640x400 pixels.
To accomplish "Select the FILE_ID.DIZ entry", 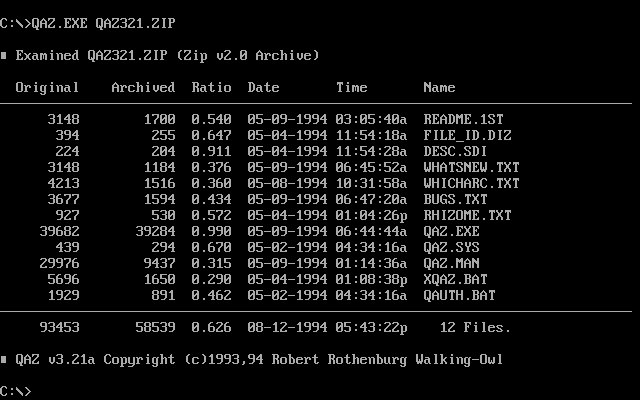I will click(467, 135).
